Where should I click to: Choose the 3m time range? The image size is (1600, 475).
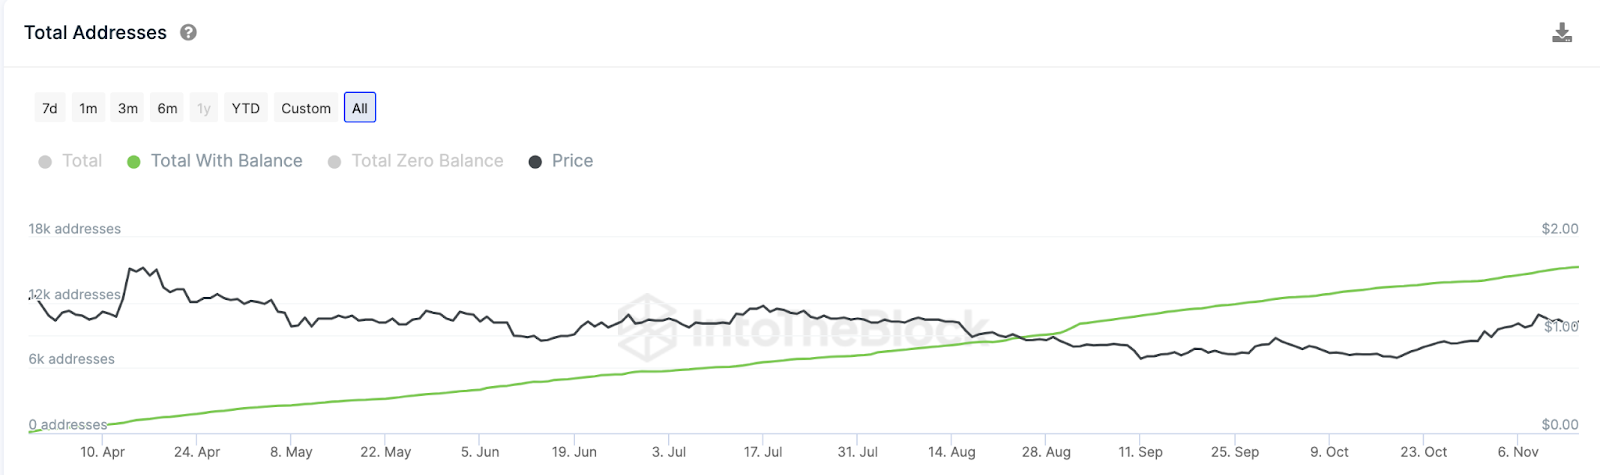tap(128, 108)
